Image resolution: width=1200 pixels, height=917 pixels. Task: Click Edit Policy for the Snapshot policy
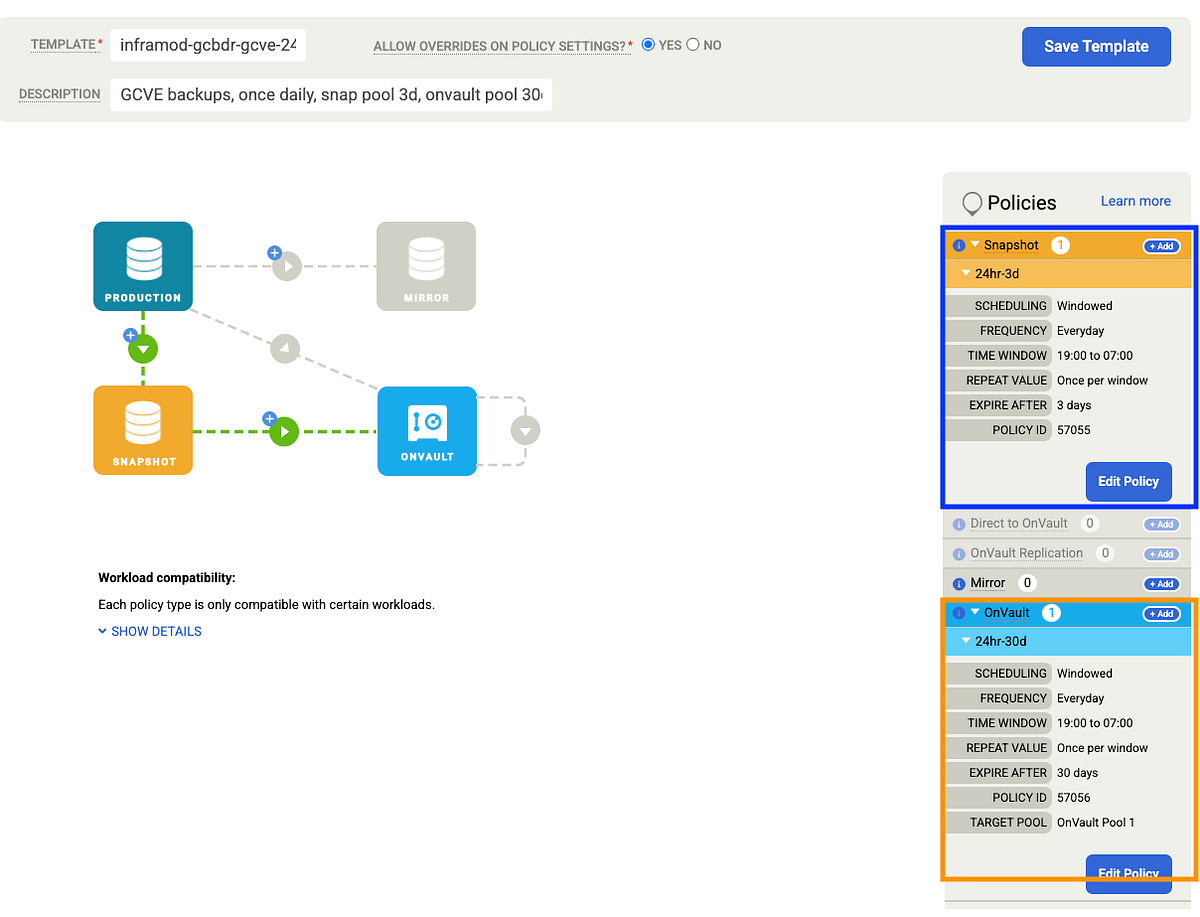(x=1128, y=481)
